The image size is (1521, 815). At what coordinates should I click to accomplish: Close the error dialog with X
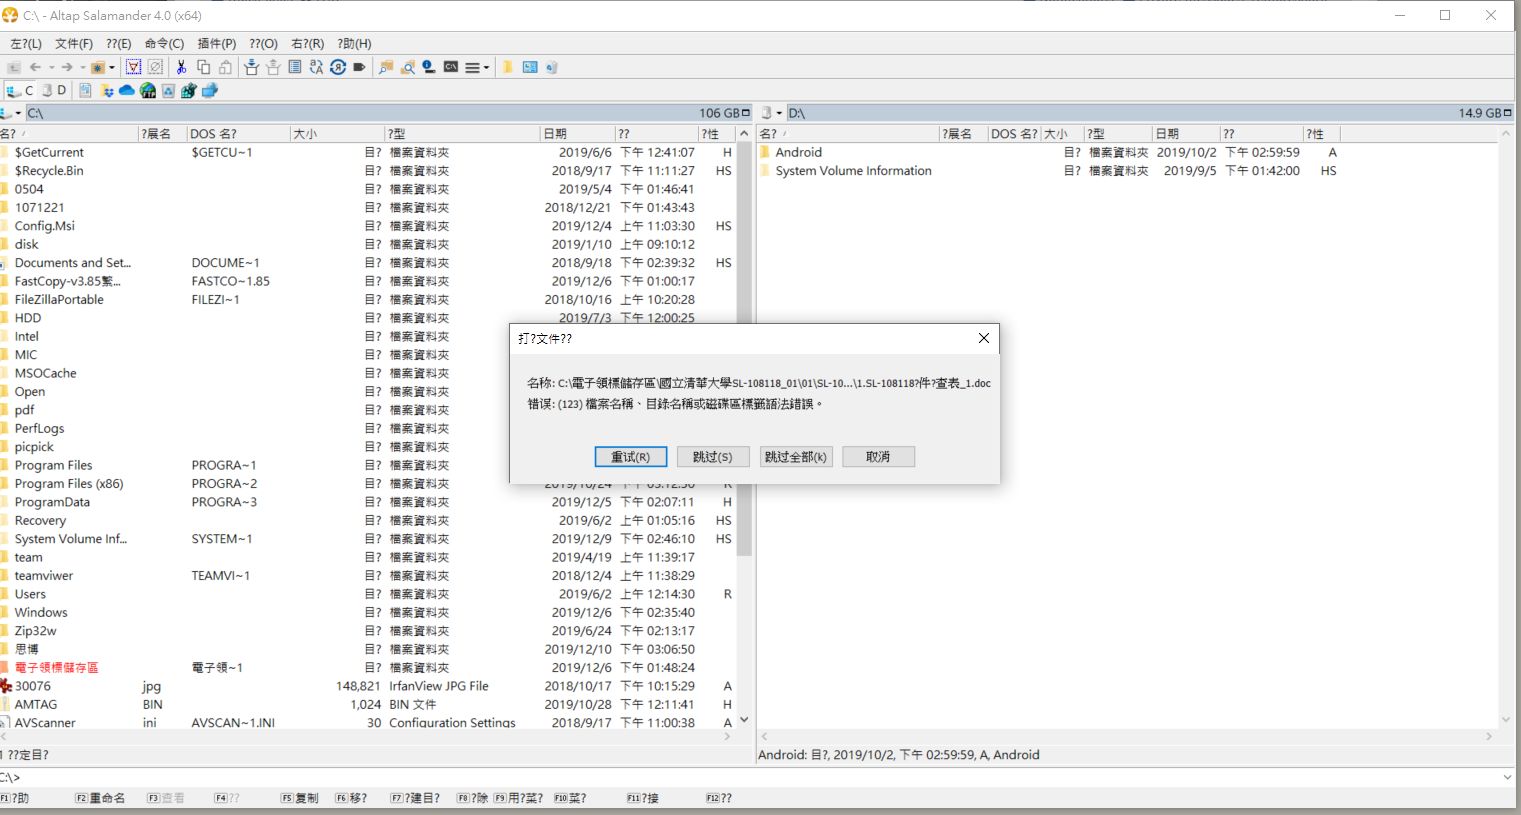click(984, 338)
